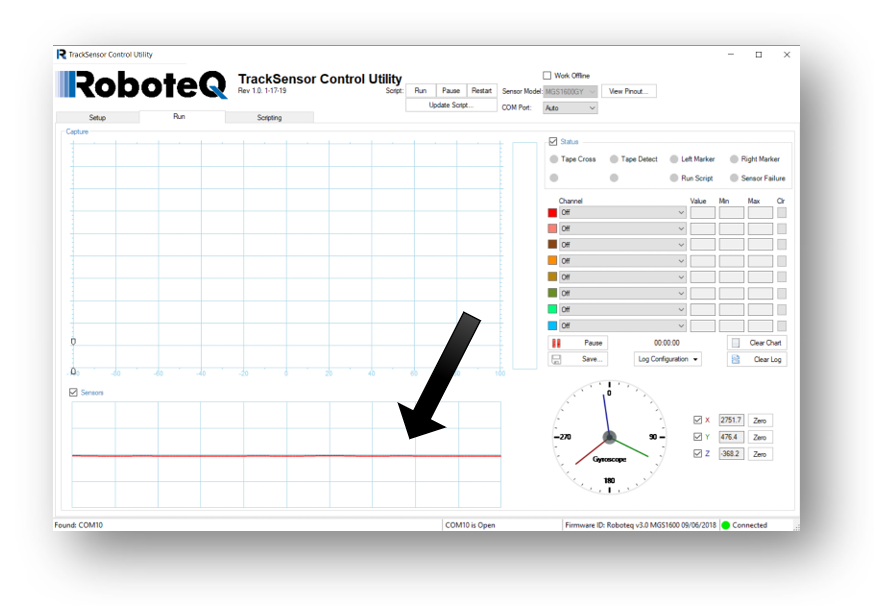Image resolution: width=874 pixels, height=606 pixels.
Task: Click the Tape Detect status indicator
Action: pyautogui.click(x=614, y=159)
